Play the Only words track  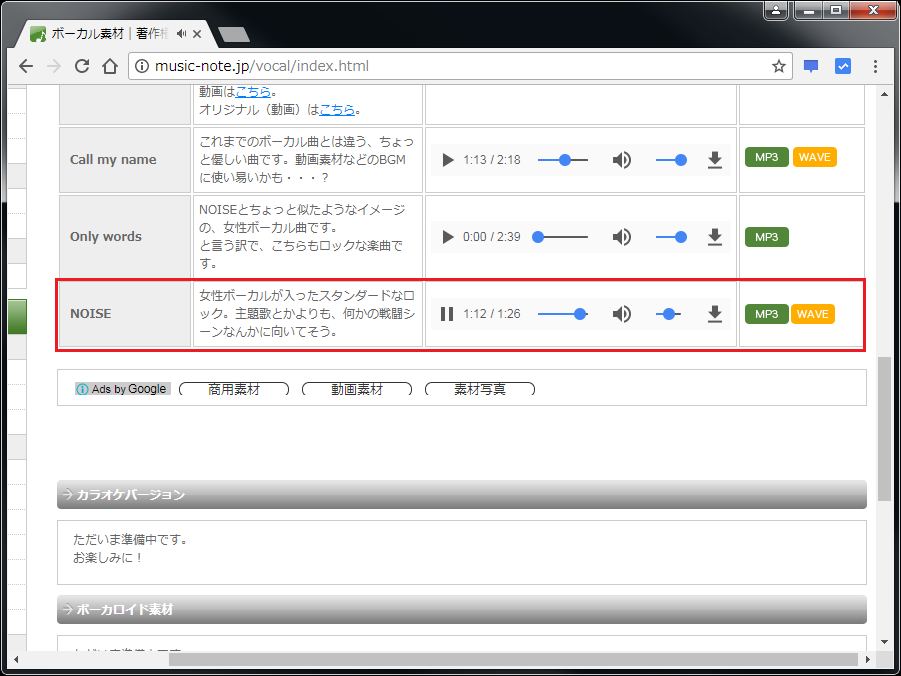[x=448, y=237]
